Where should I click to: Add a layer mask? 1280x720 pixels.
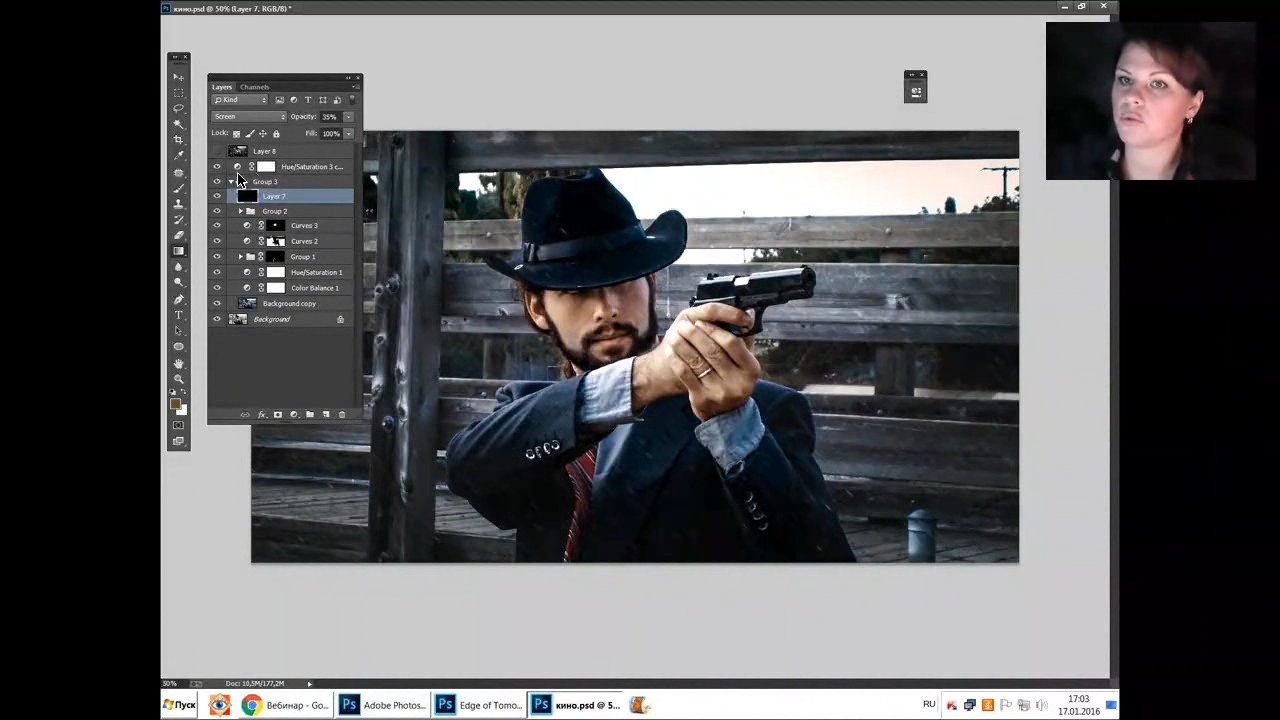[x=278, y=415]
